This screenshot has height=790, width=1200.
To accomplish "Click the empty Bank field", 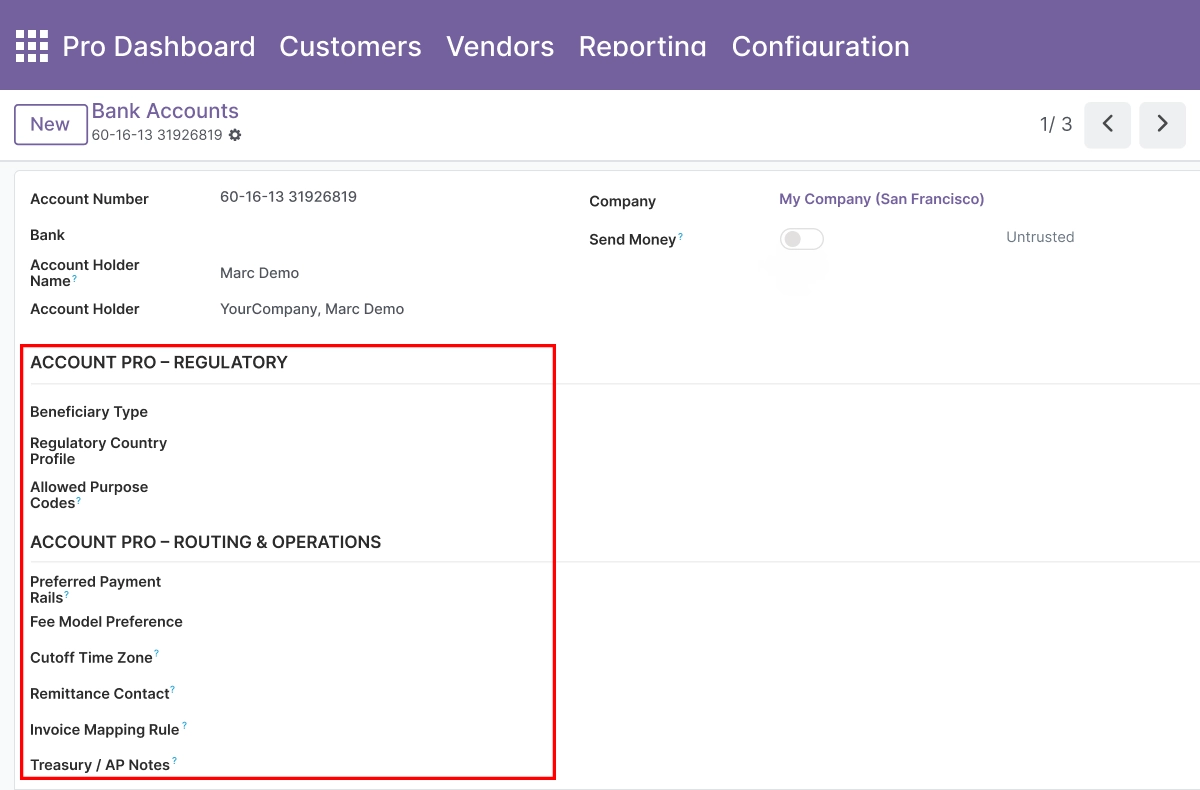I will click(x=385, y=235).
